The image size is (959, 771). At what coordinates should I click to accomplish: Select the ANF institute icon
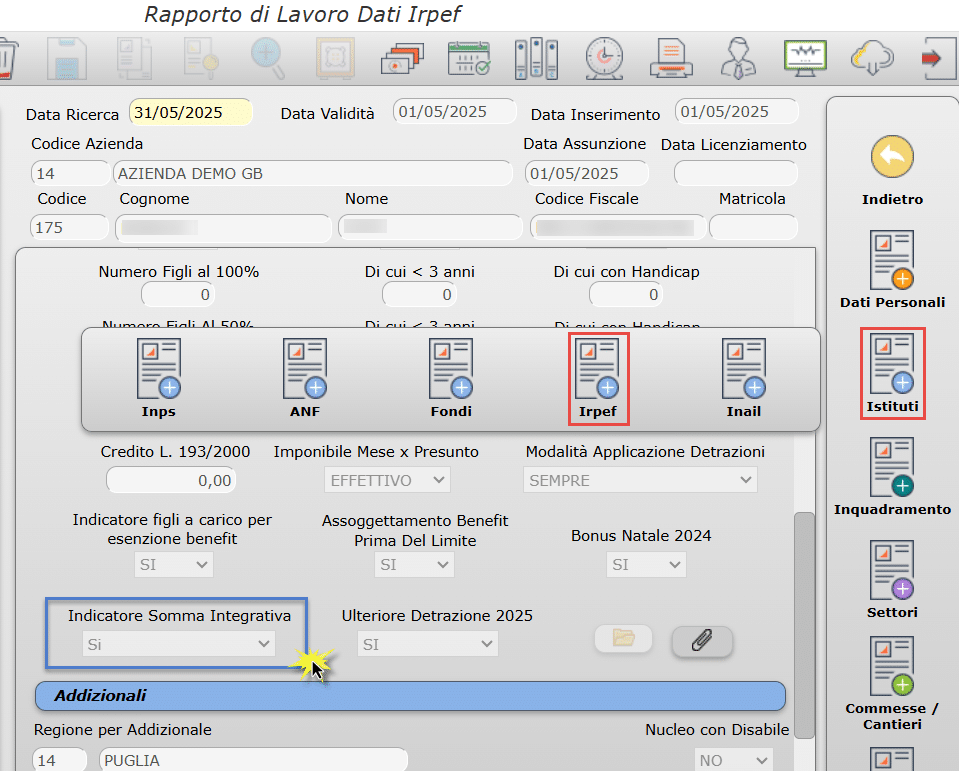[305, 378]
